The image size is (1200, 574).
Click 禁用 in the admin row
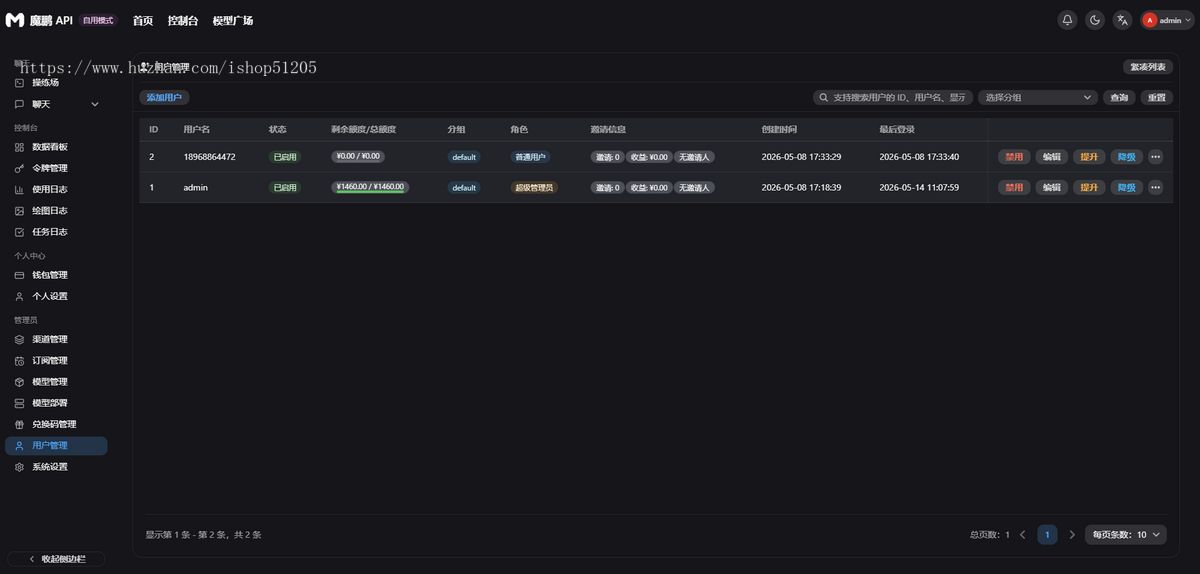click(x=1014, y=187)
